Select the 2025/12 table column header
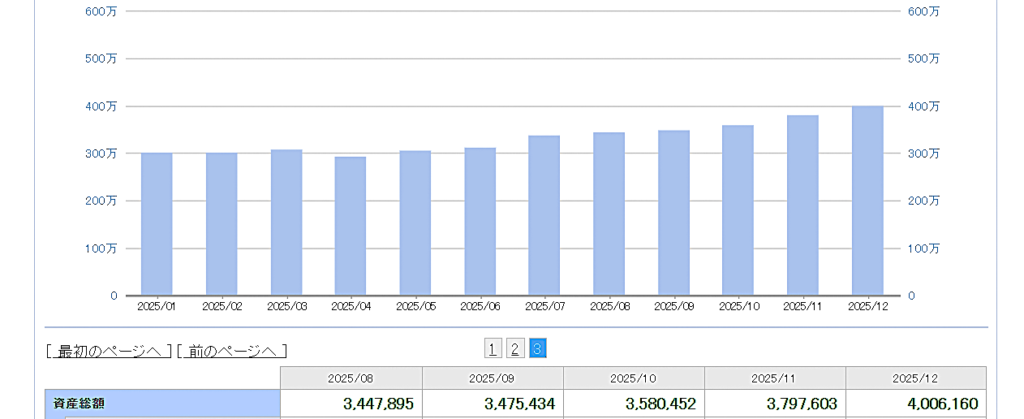The width and height of the screenshot is (1024, 419). [x=916, y=379]
